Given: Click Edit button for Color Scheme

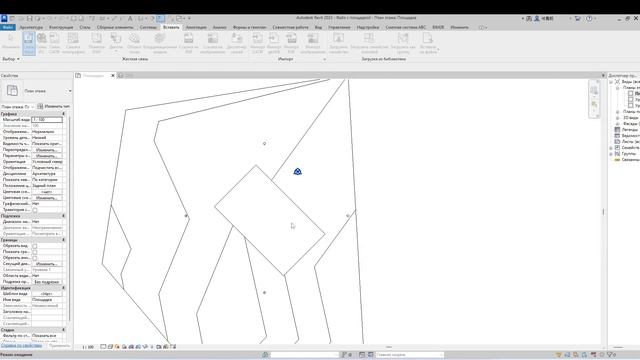Looking at the screenshot, I should tap(47, 198).
